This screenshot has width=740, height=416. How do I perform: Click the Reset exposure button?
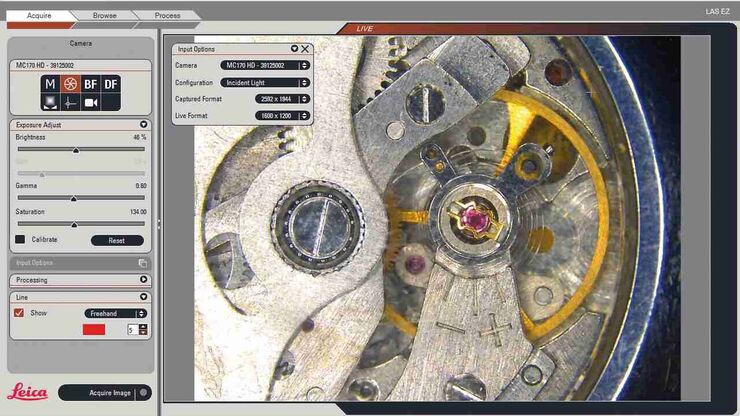(x=117, y=240)
